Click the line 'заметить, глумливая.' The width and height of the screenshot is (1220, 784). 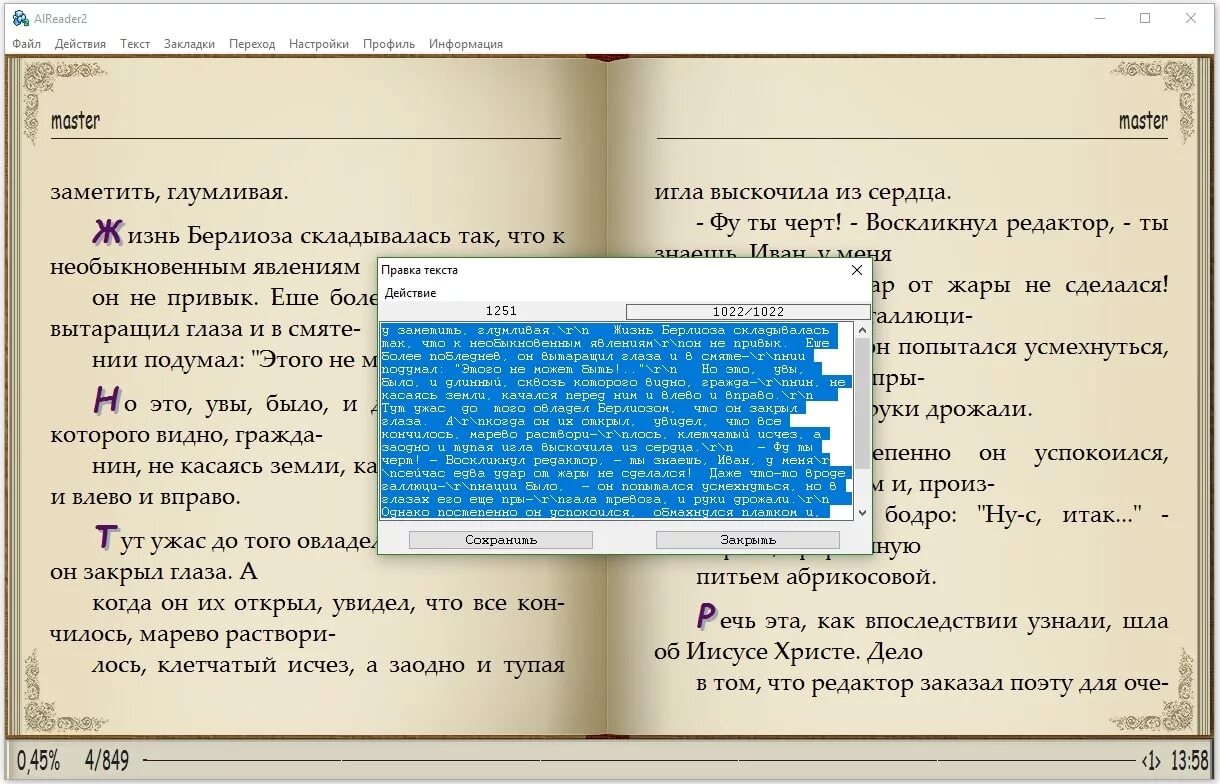click(169, 193)
